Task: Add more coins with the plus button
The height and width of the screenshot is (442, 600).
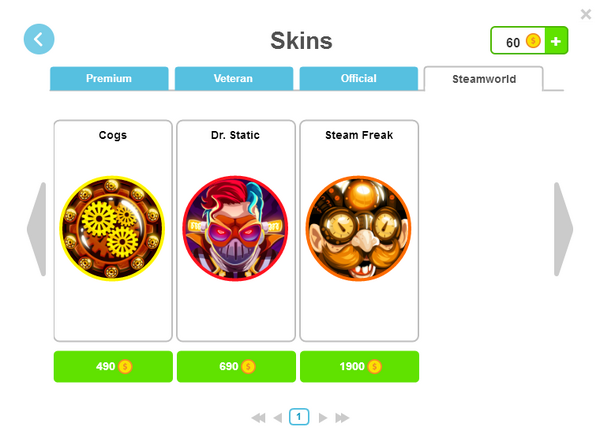Action: (556, 41)
